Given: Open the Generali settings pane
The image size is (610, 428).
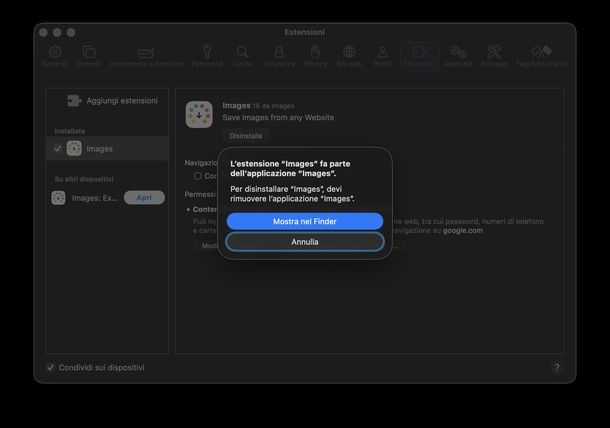Looking at the screenshot, I should point(55,56).
